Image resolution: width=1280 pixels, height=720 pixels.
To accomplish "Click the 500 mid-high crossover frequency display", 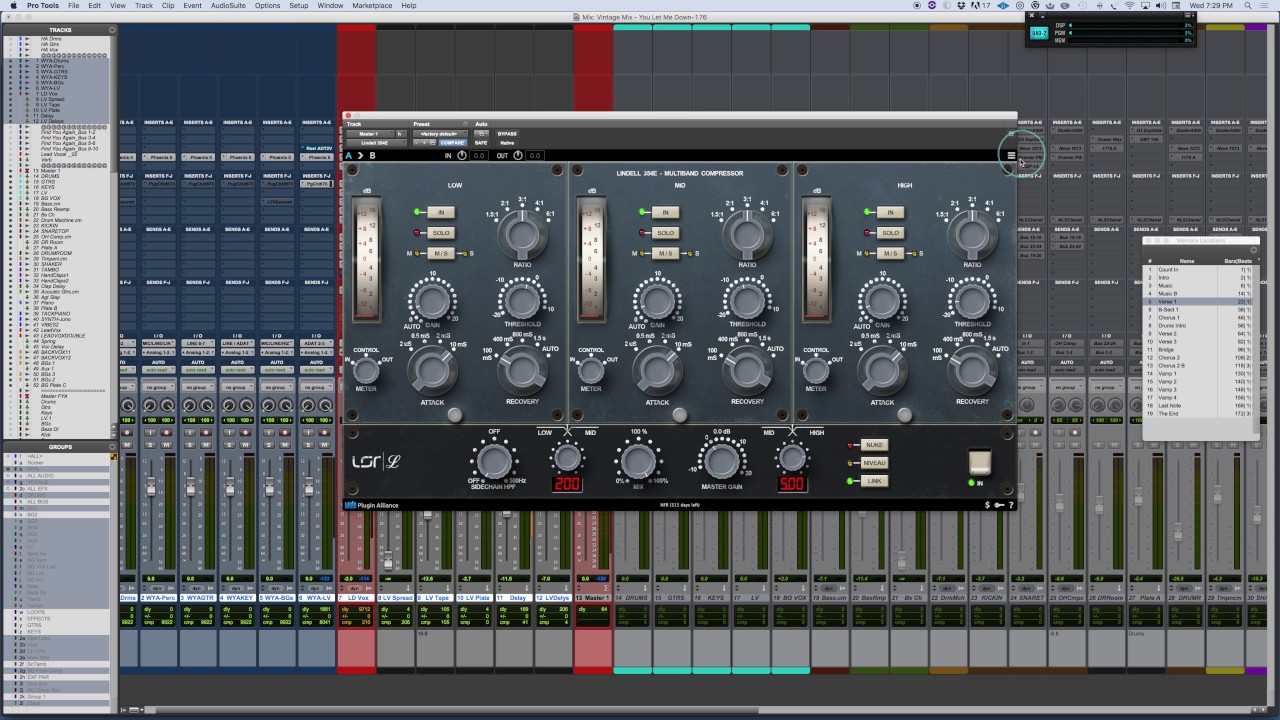I will (792, 485).
